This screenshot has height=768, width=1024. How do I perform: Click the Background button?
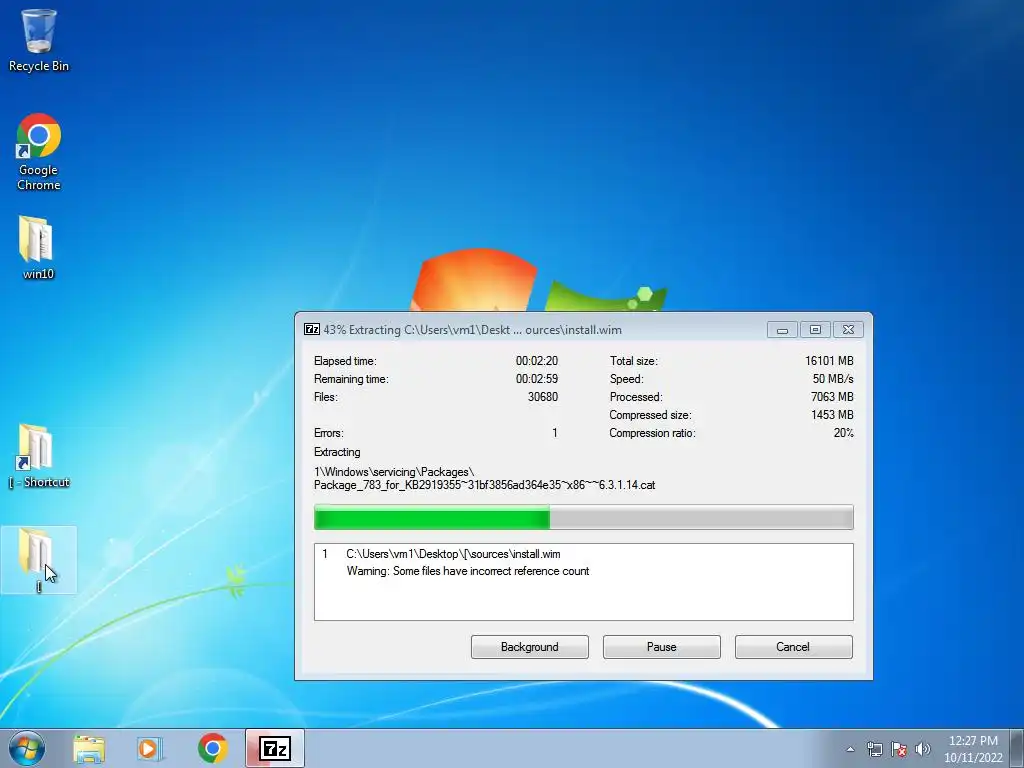pos(530,647)
